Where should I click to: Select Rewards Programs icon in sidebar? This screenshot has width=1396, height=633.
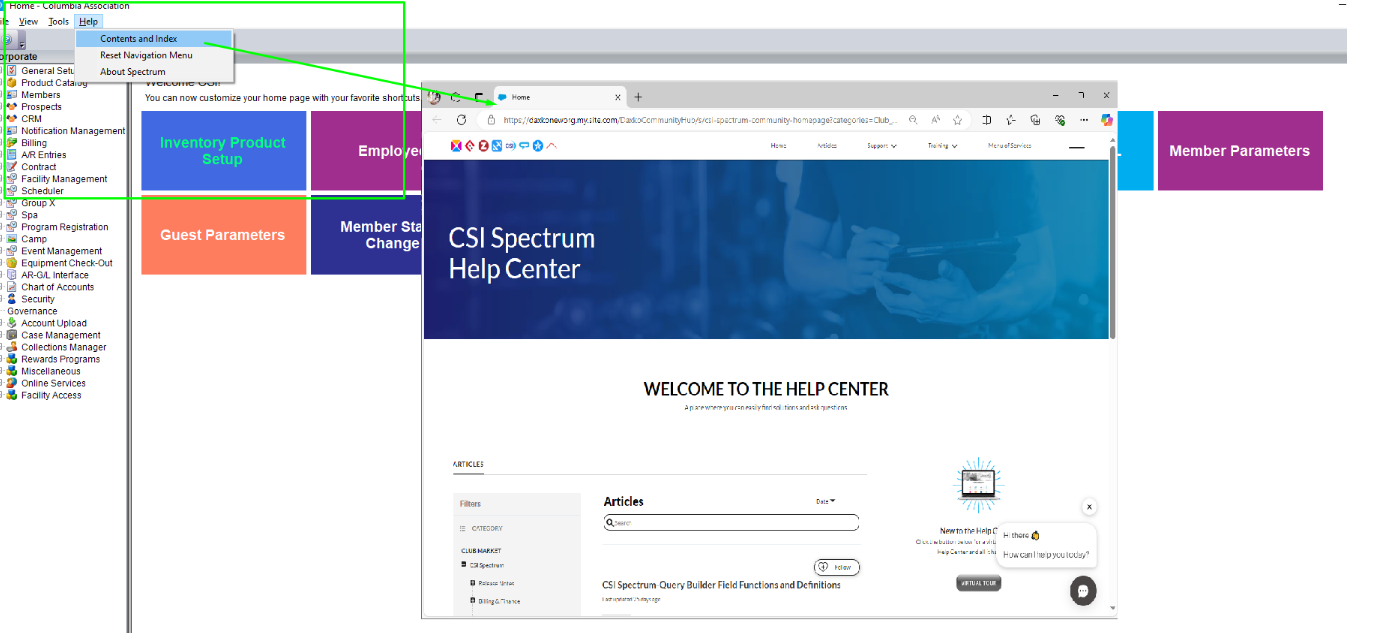(12, 359)
